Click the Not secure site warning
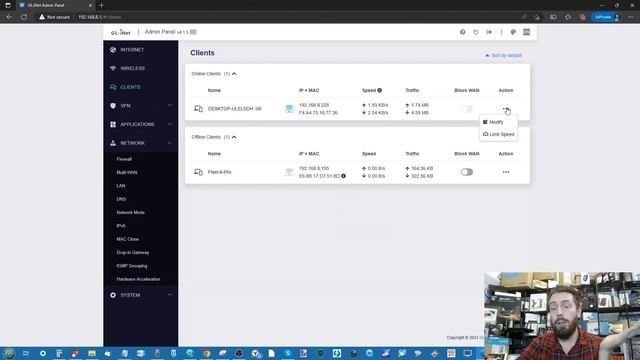 pyautogui.click(x=55, y=17)
